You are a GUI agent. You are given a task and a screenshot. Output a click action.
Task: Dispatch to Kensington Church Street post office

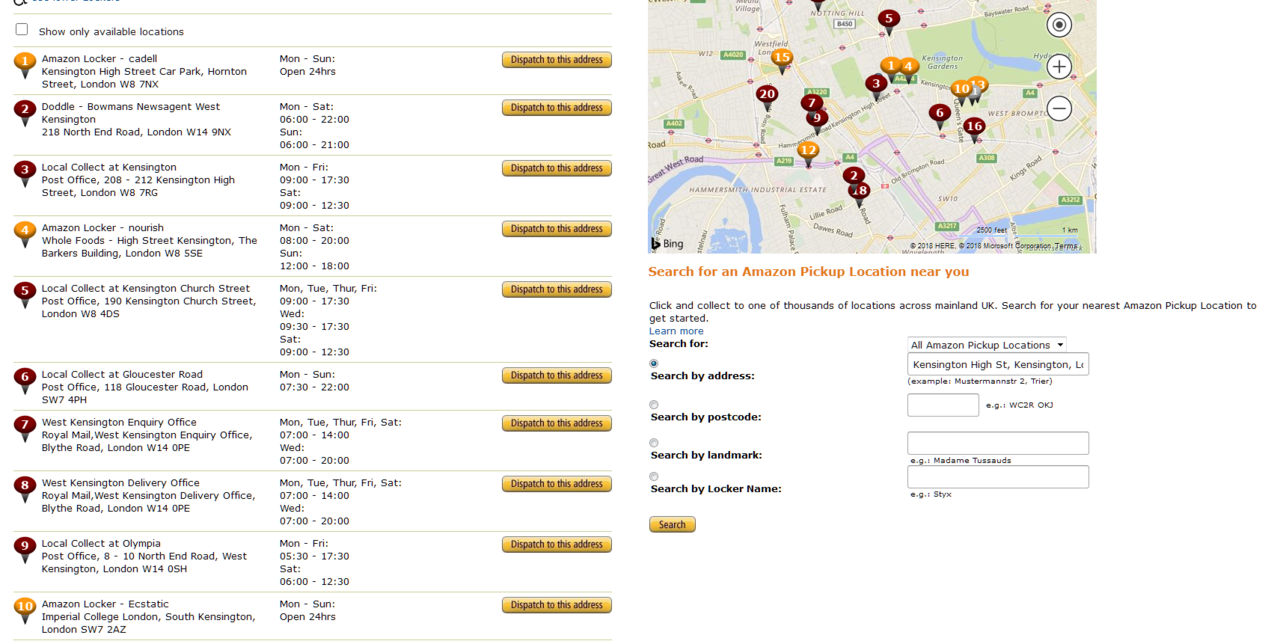(x=557, y=290)
